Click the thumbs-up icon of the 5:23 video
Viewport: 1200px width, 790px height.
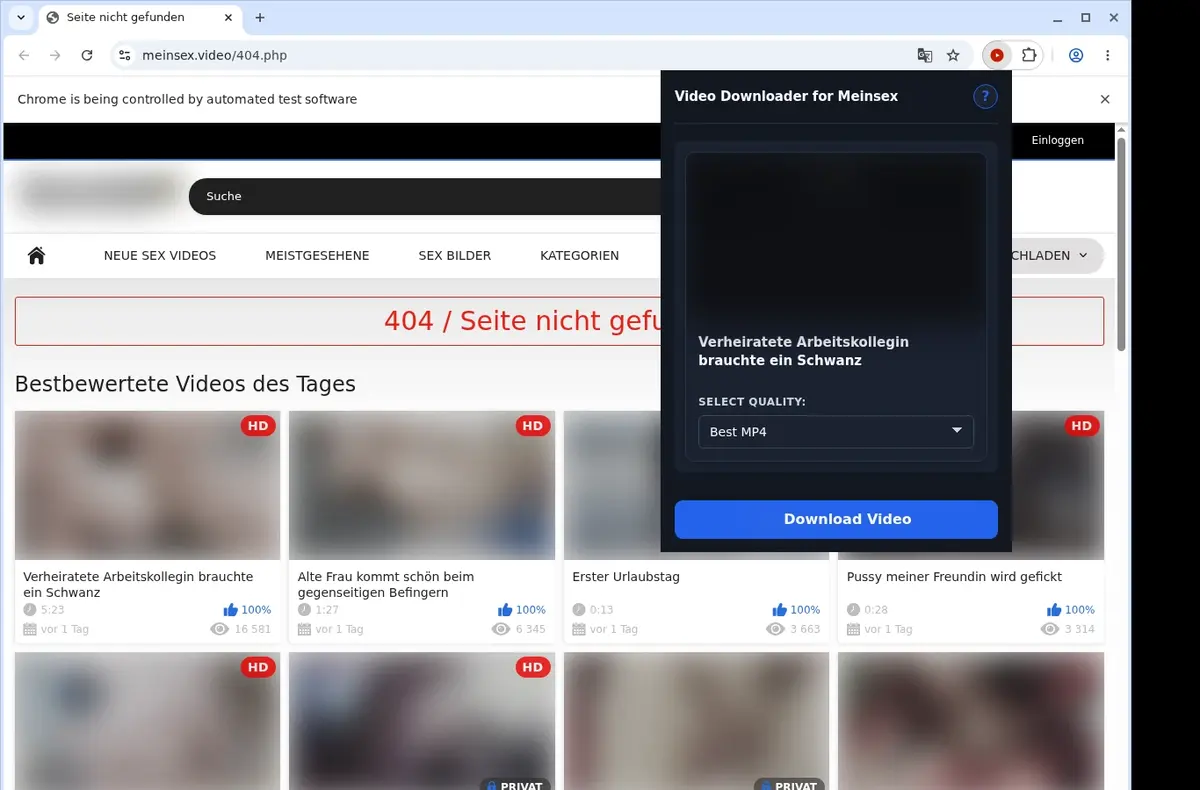click(231, 610)
